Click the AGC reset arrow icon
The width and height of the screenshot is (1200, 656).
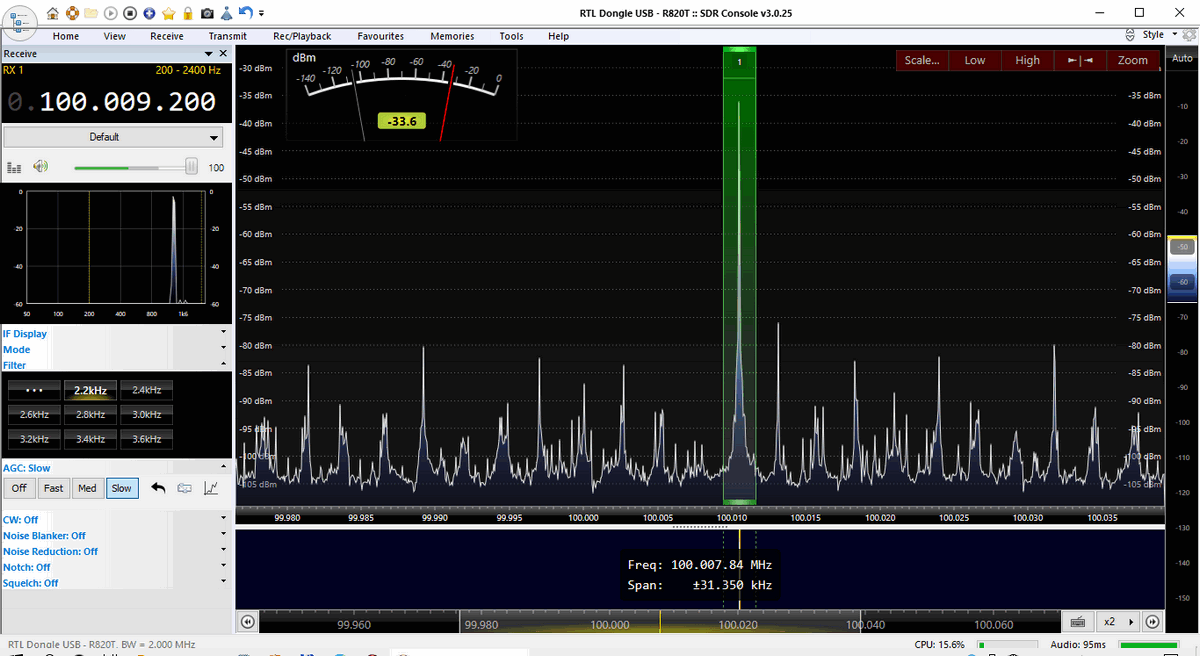tap(158, 488)
